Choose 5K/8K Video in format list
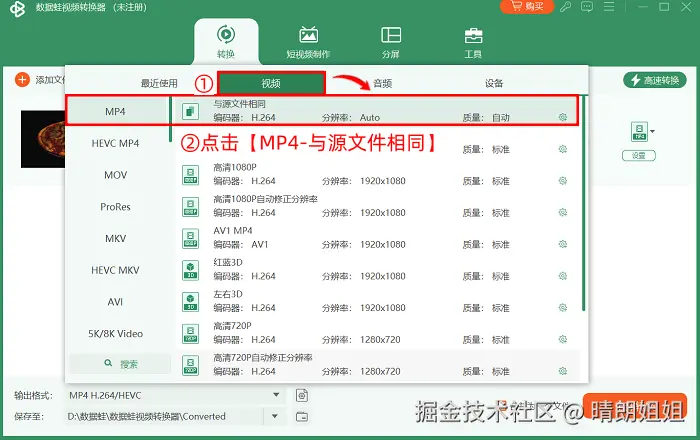 click(115, 333)
